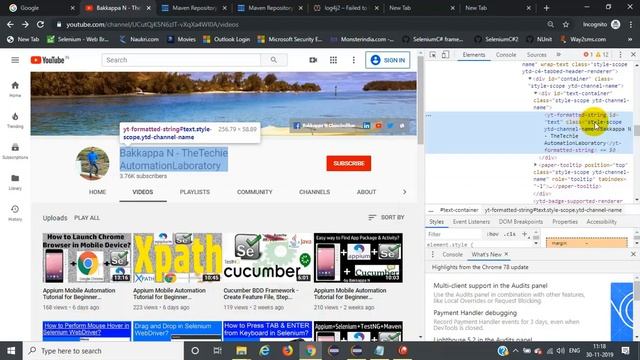Toggle the DevTools device toolbar icon

(x=445, y=54)
